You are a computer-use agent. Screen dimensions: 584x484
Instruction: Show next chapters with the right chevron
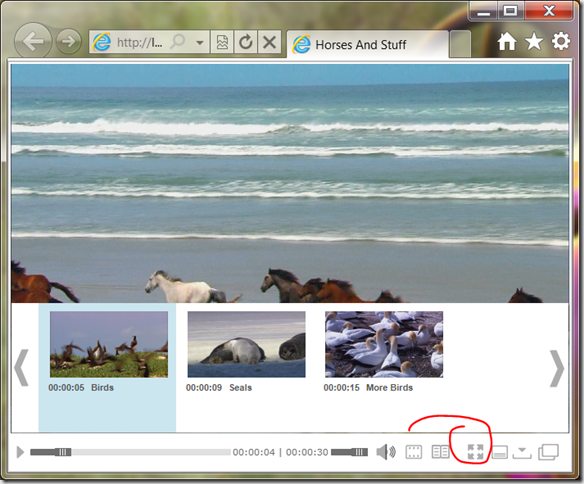[x=557, y=368]
